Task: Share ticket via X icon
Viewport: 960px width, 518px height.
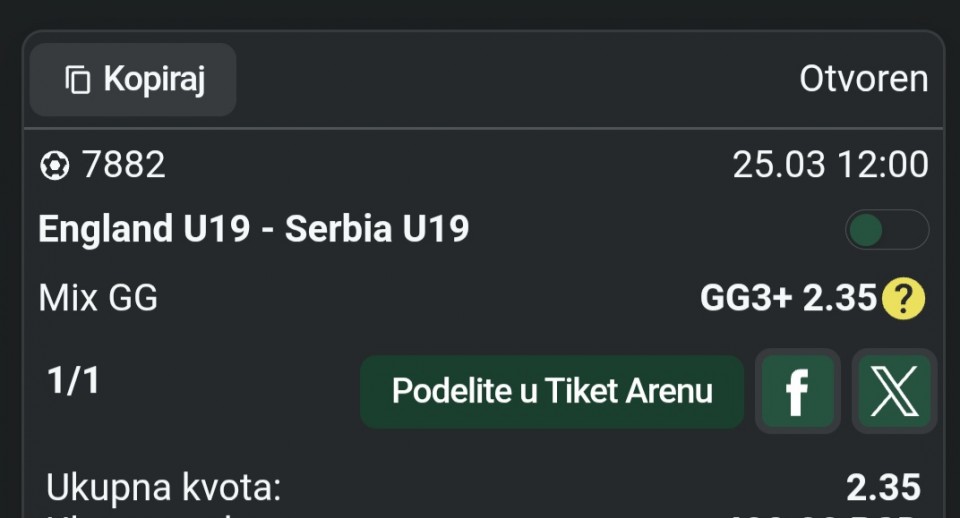Action: (x=894, y=391)
